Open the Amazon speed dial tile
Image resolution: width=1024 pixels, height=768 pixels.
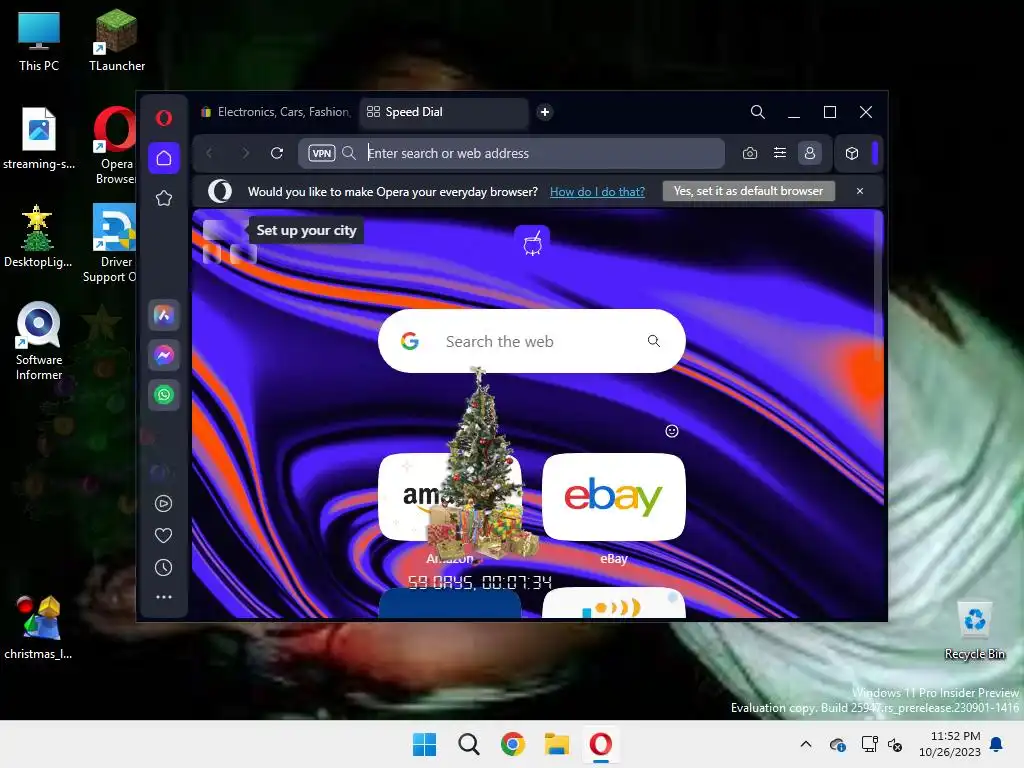coord(449,497)
